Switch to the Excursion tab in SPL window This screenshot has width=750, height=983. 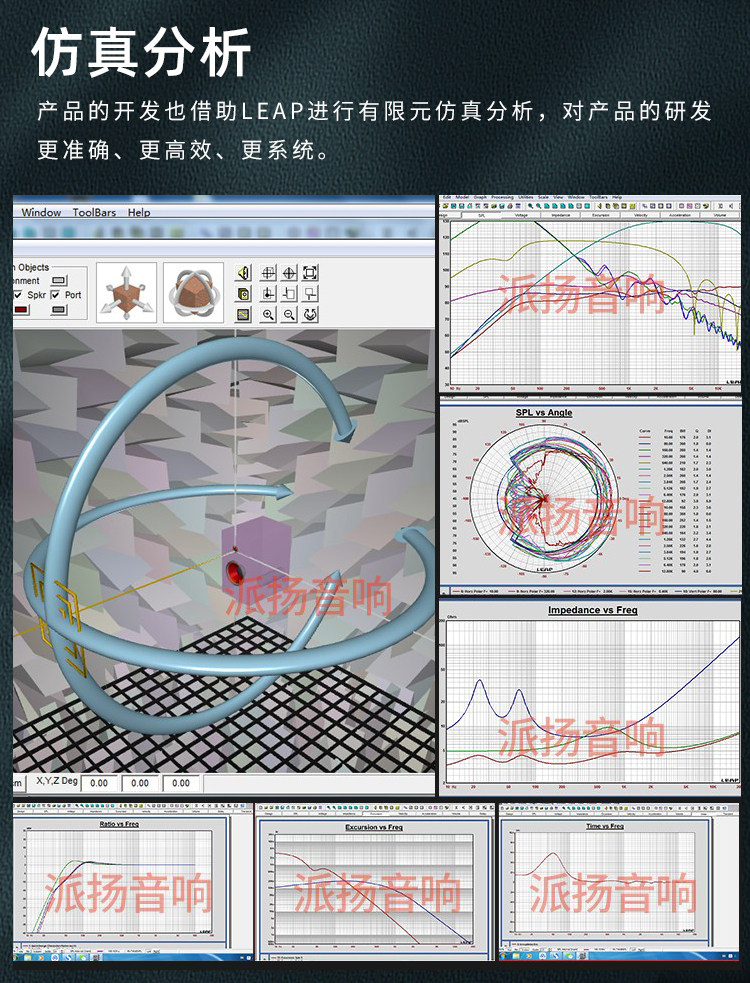point(601,215)
